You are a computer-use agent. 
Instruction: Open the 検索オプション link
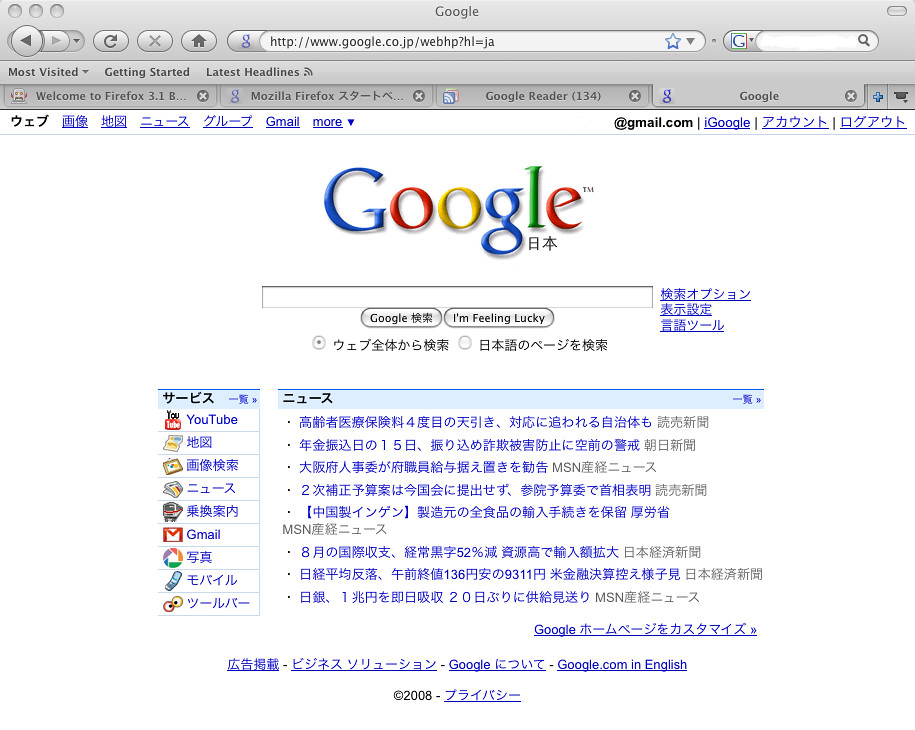[x=705, y=294]
